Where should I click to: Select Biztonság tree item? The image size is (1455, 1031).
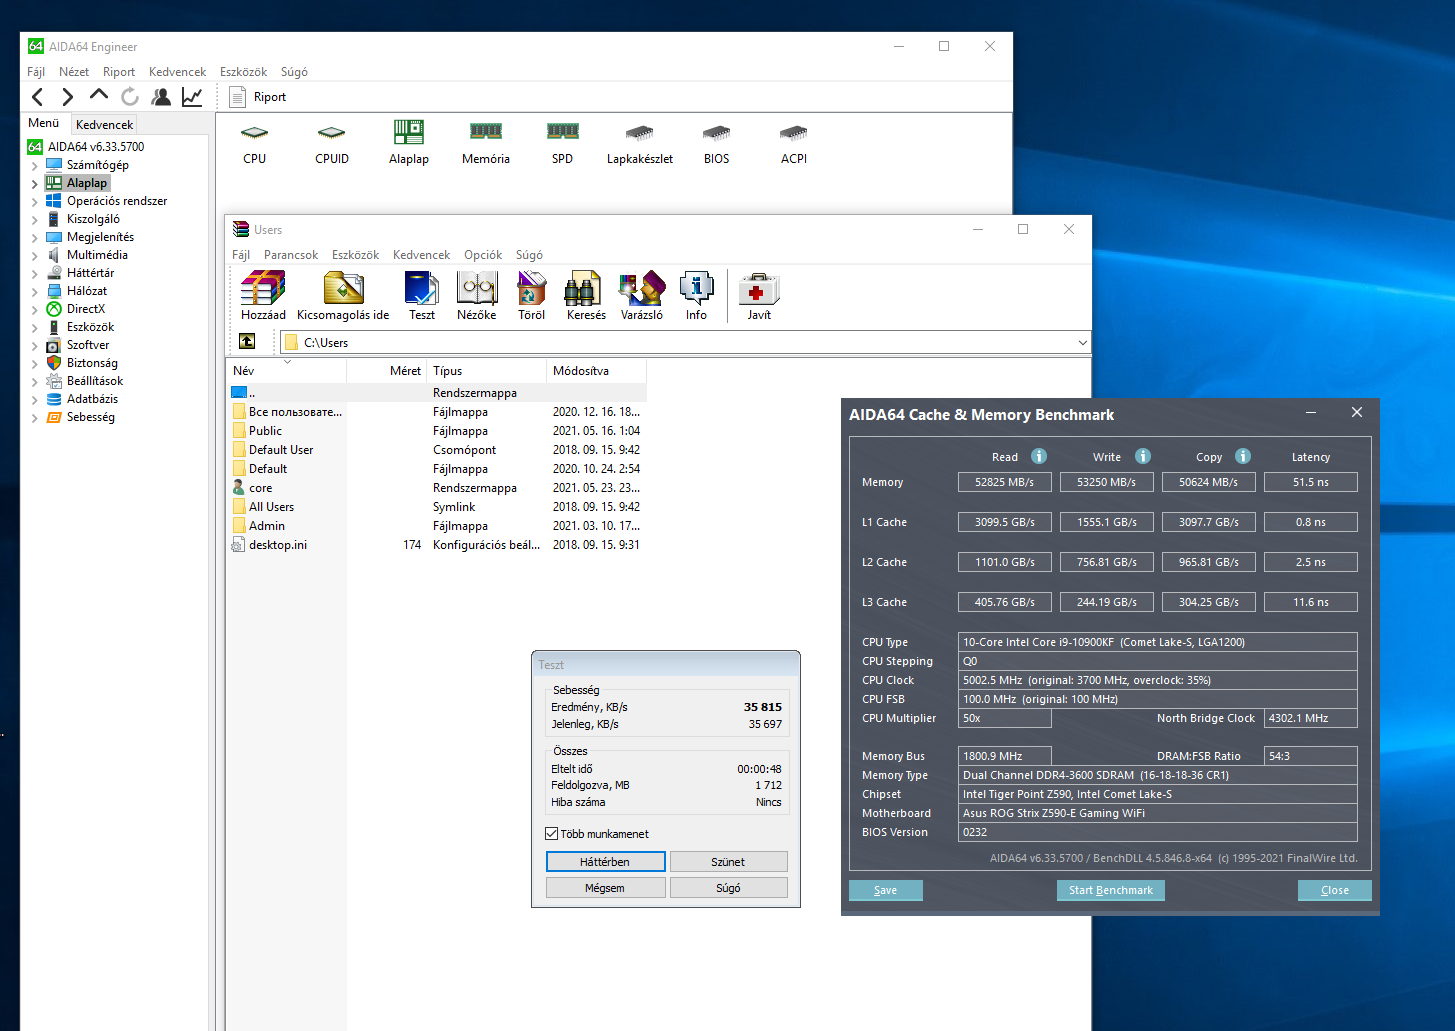tap(92, 363)
